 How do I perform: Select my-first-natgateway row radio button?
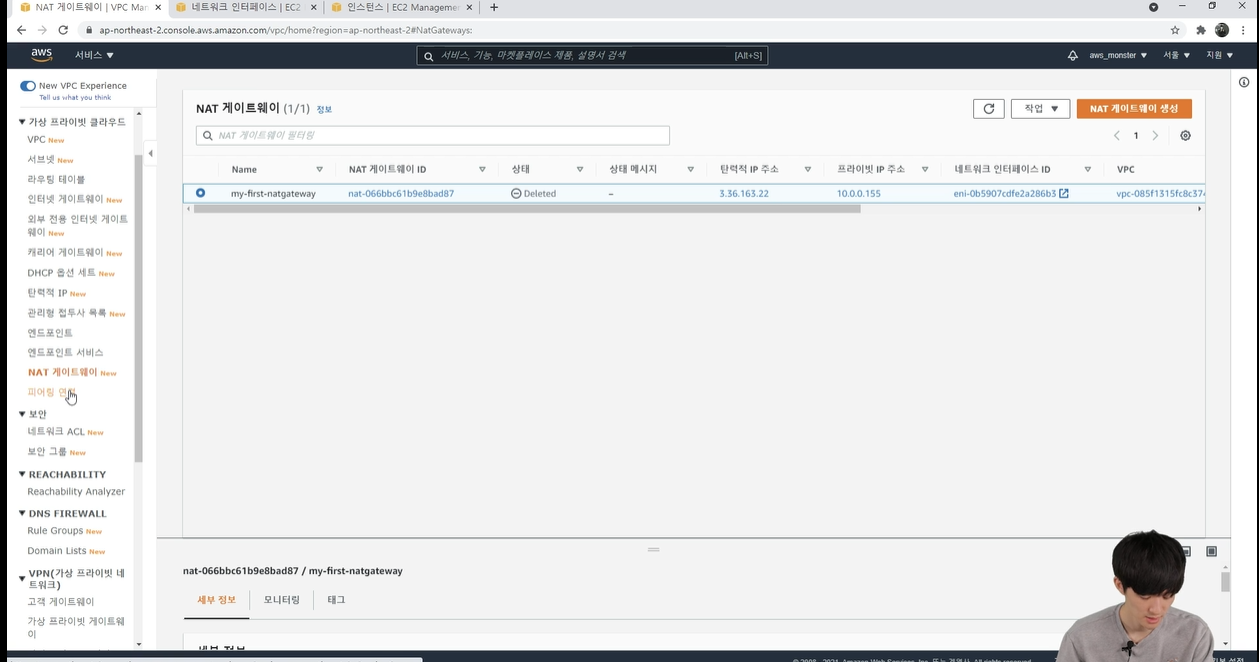(200, 193)
